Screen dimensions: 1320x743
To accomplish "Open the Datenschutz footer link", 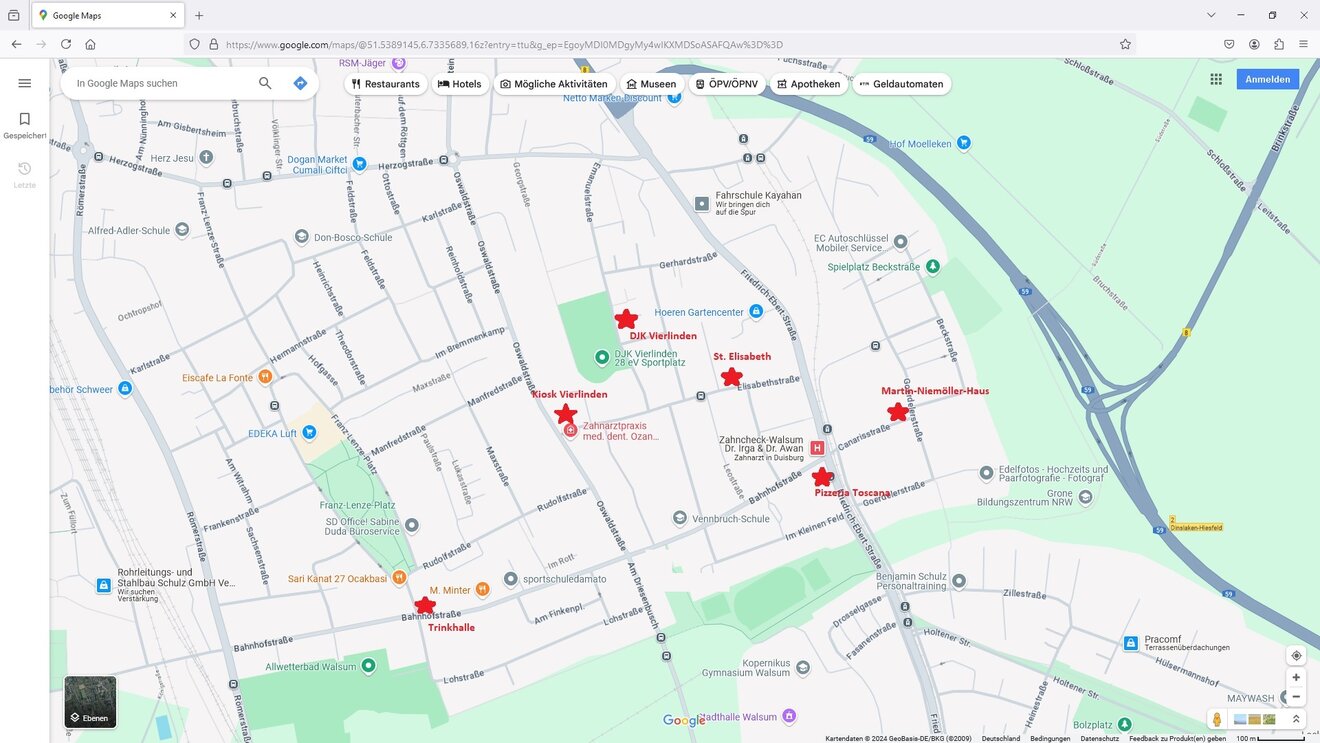I will [1099, 738].
